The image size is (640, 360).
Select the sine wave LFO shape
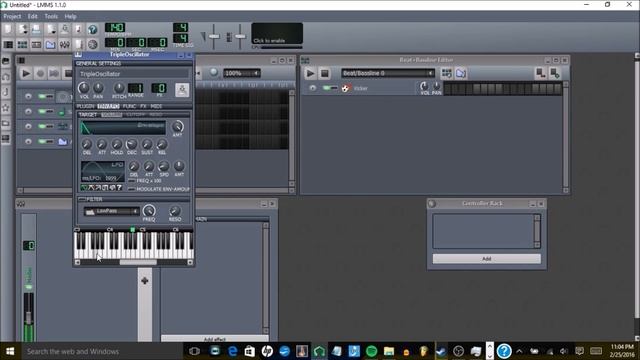[x=84, y=188]
